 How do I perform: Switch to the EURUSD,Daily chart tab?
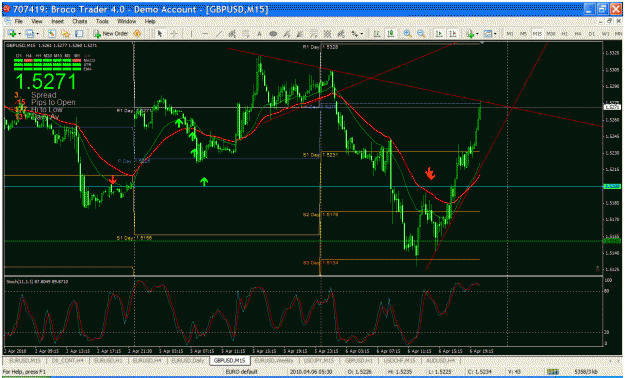click(187, 360)
